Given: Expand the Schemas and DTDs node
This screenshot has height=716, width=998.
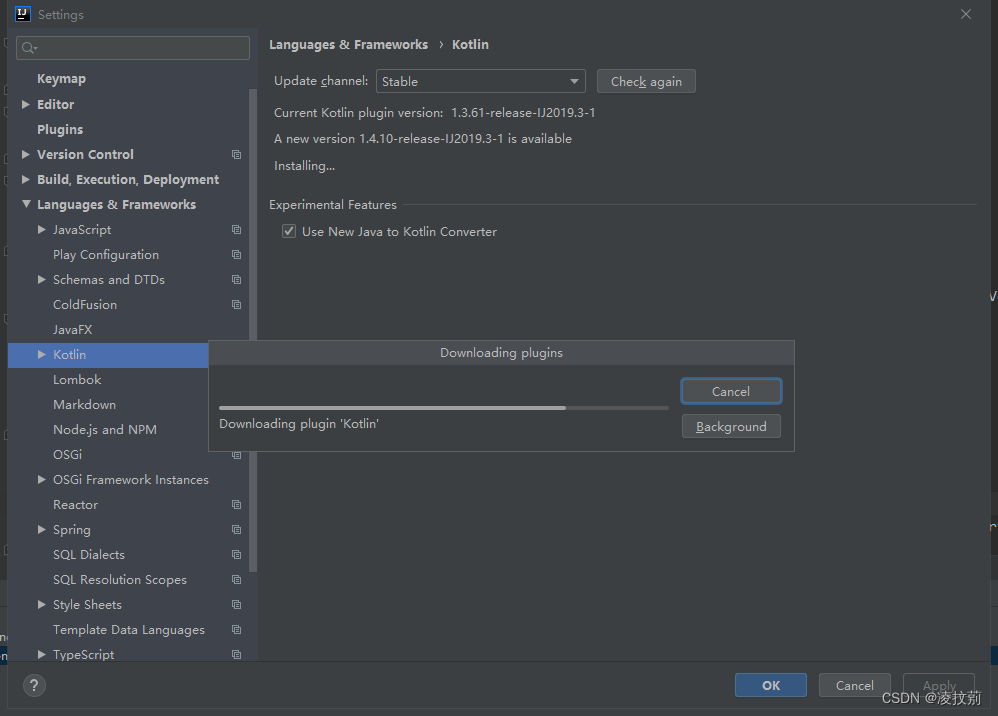Looking at the screenshot, I should 41,279.
